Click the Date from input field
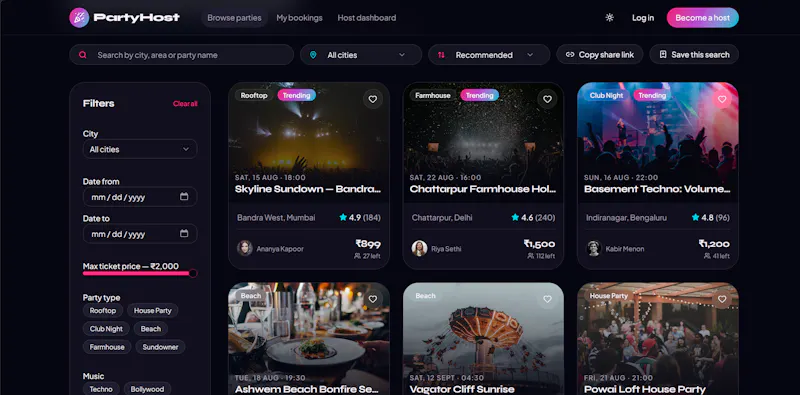Image resolution: width=800 pixels, height=395 pixels. [x=140, y=196]
